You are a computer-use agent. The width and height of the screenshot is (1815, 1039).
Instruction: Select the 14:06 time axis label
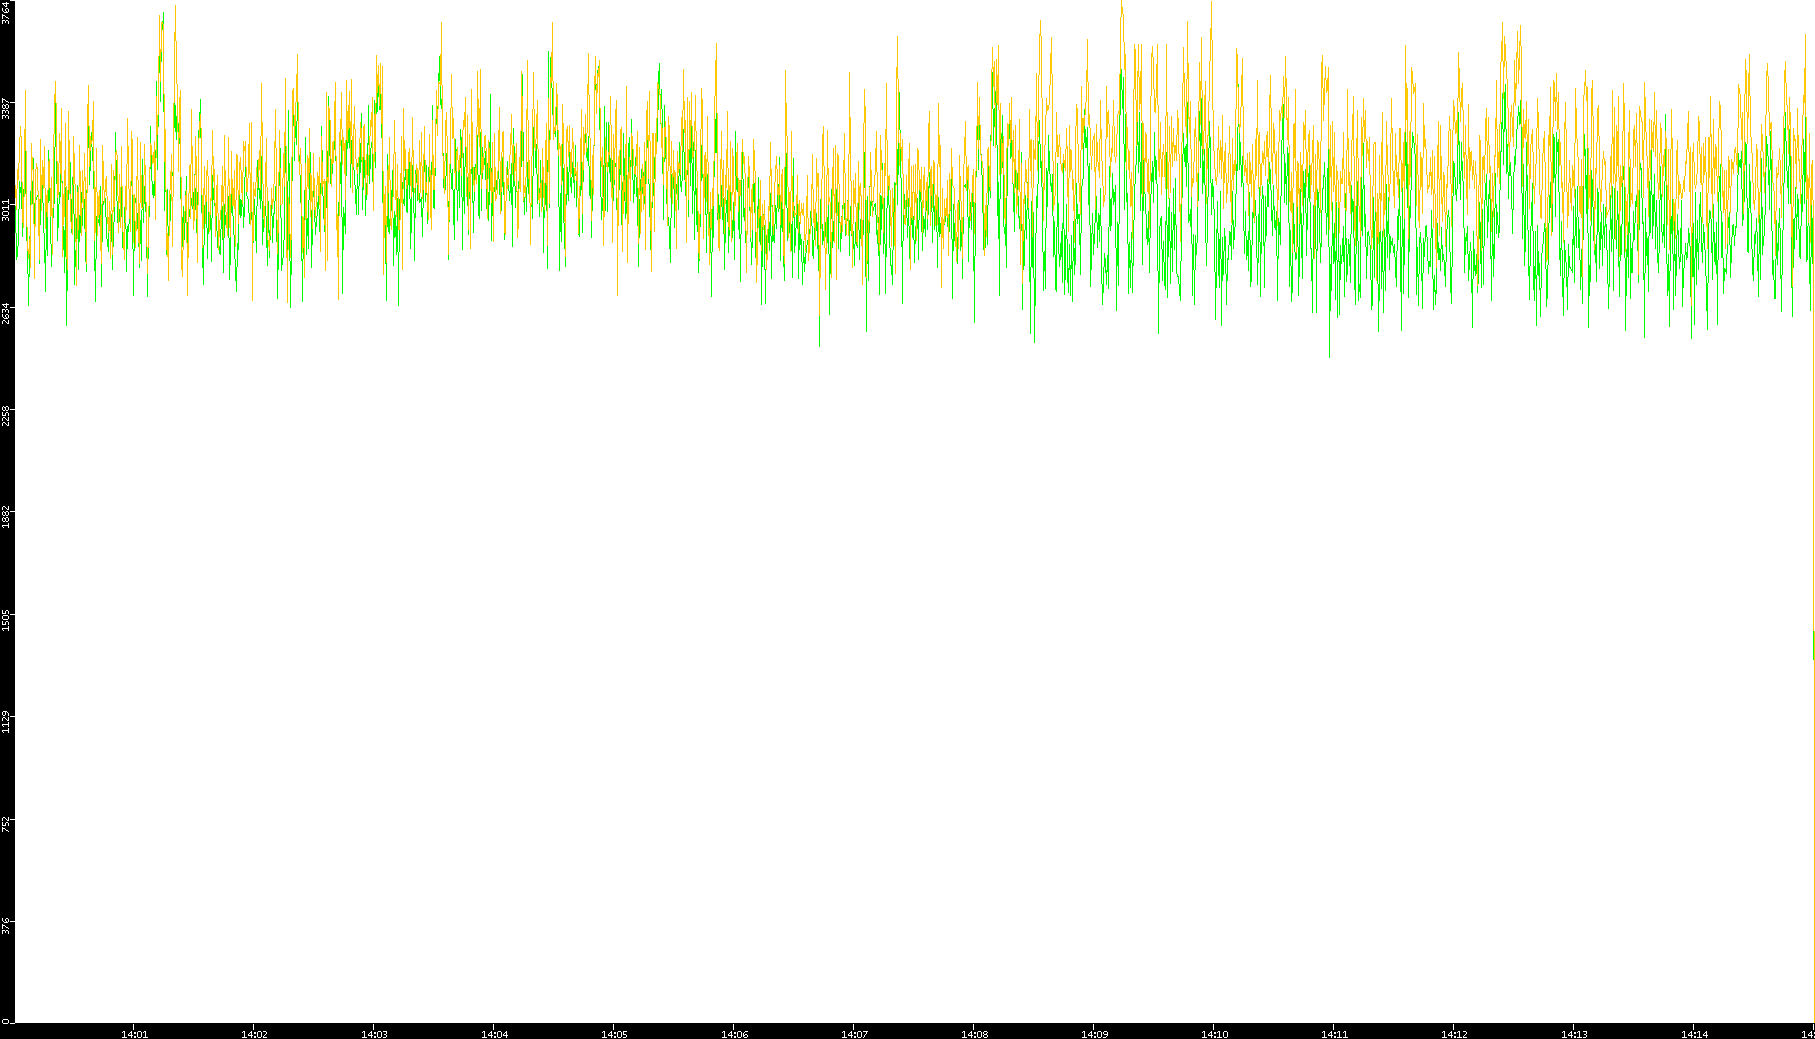coord(734,1034)
